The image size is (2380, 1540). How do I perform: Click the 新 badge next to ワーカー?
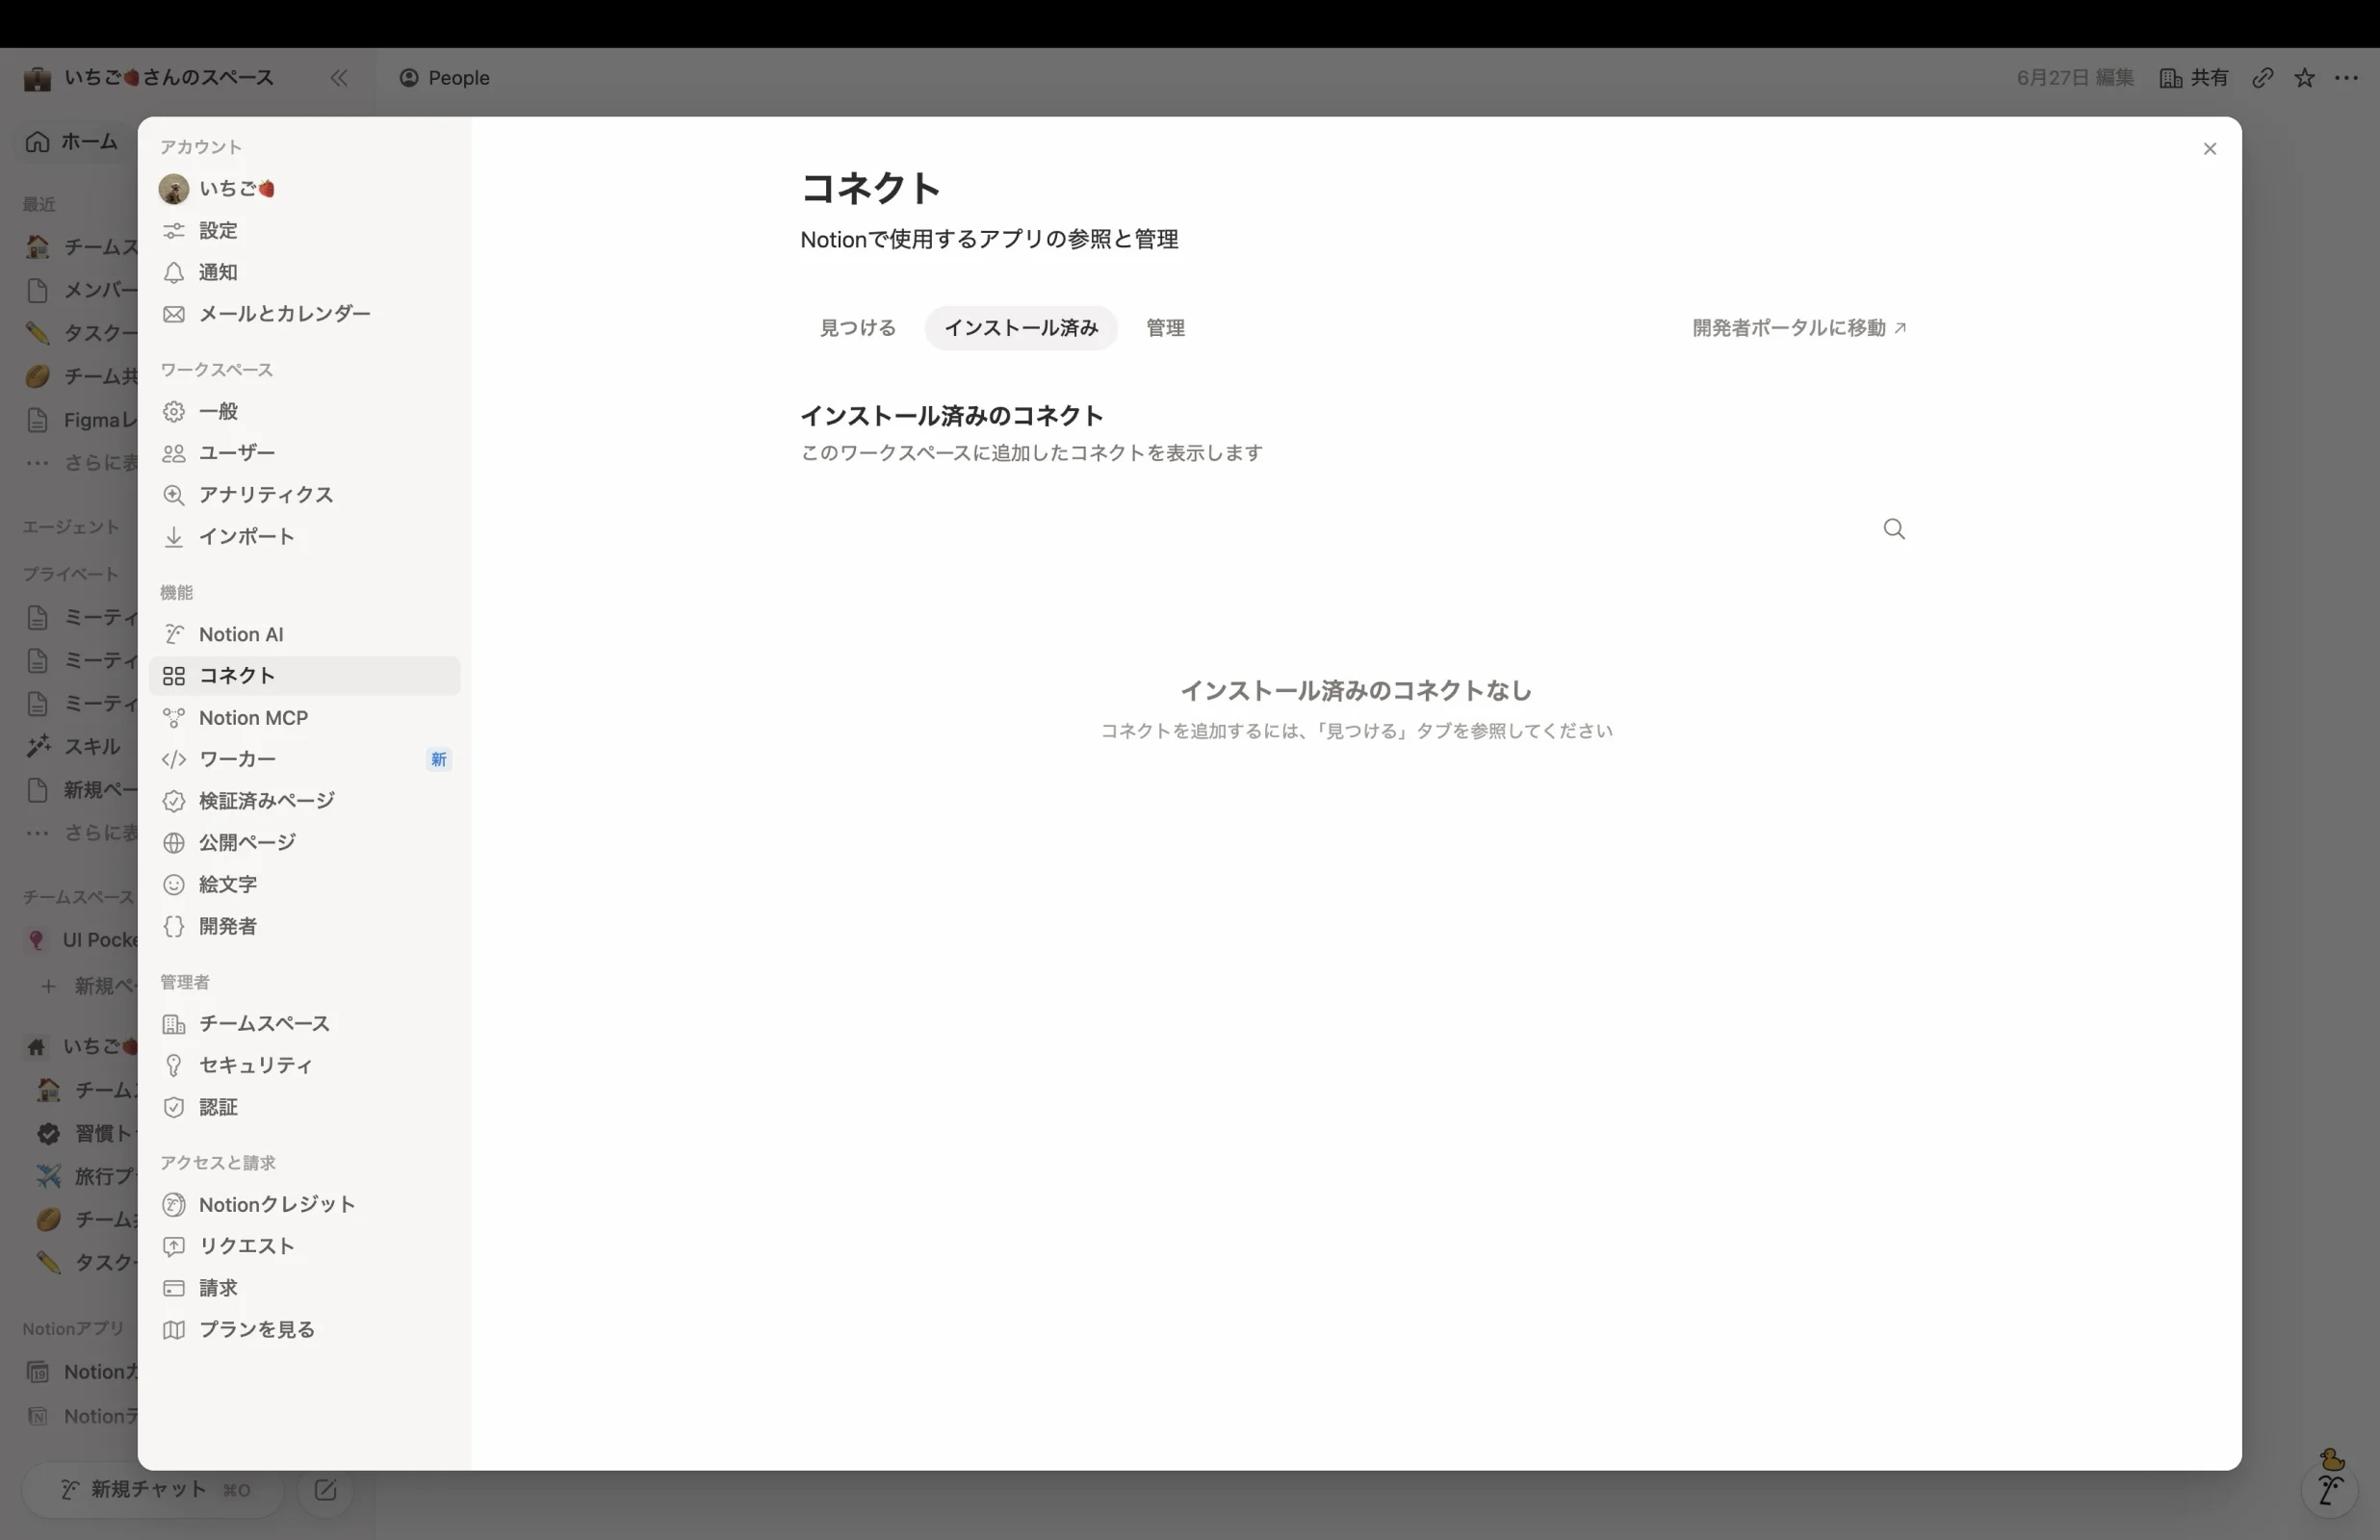[438, 760]
